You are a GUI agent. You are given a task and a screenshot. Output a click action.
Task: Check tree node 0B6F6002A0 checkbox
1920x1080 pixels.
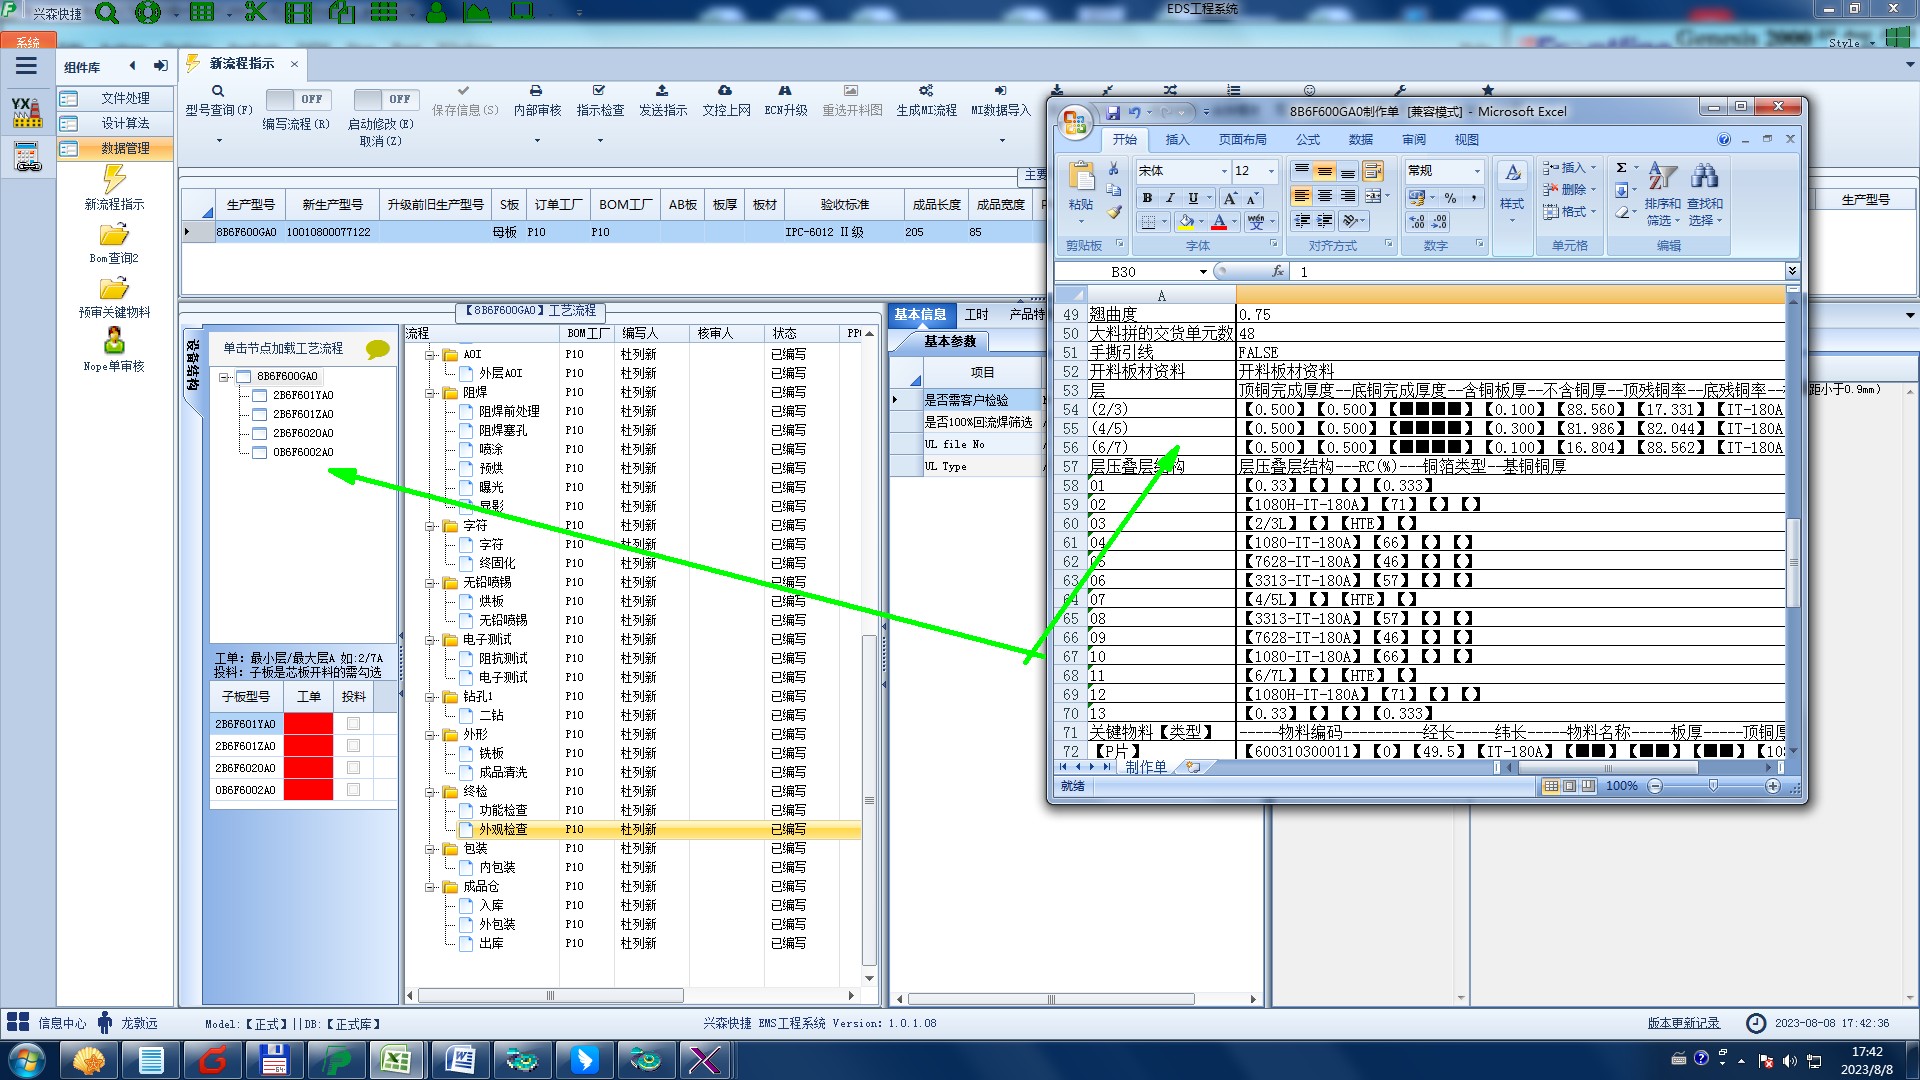(x=259, y=453)
